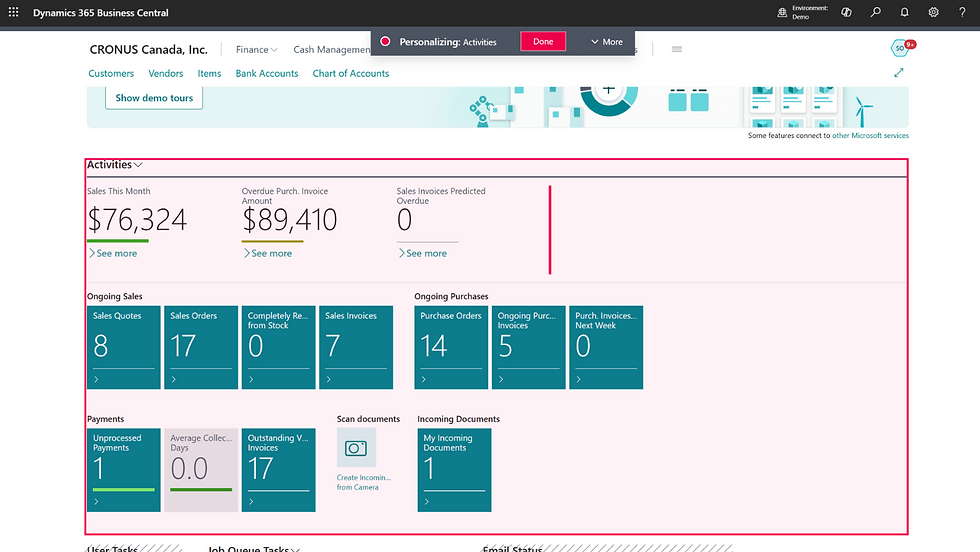Go to Bank Accounts
Image resolution: width=980 pixels, height=552 pixels.
[x=267, y=73]
